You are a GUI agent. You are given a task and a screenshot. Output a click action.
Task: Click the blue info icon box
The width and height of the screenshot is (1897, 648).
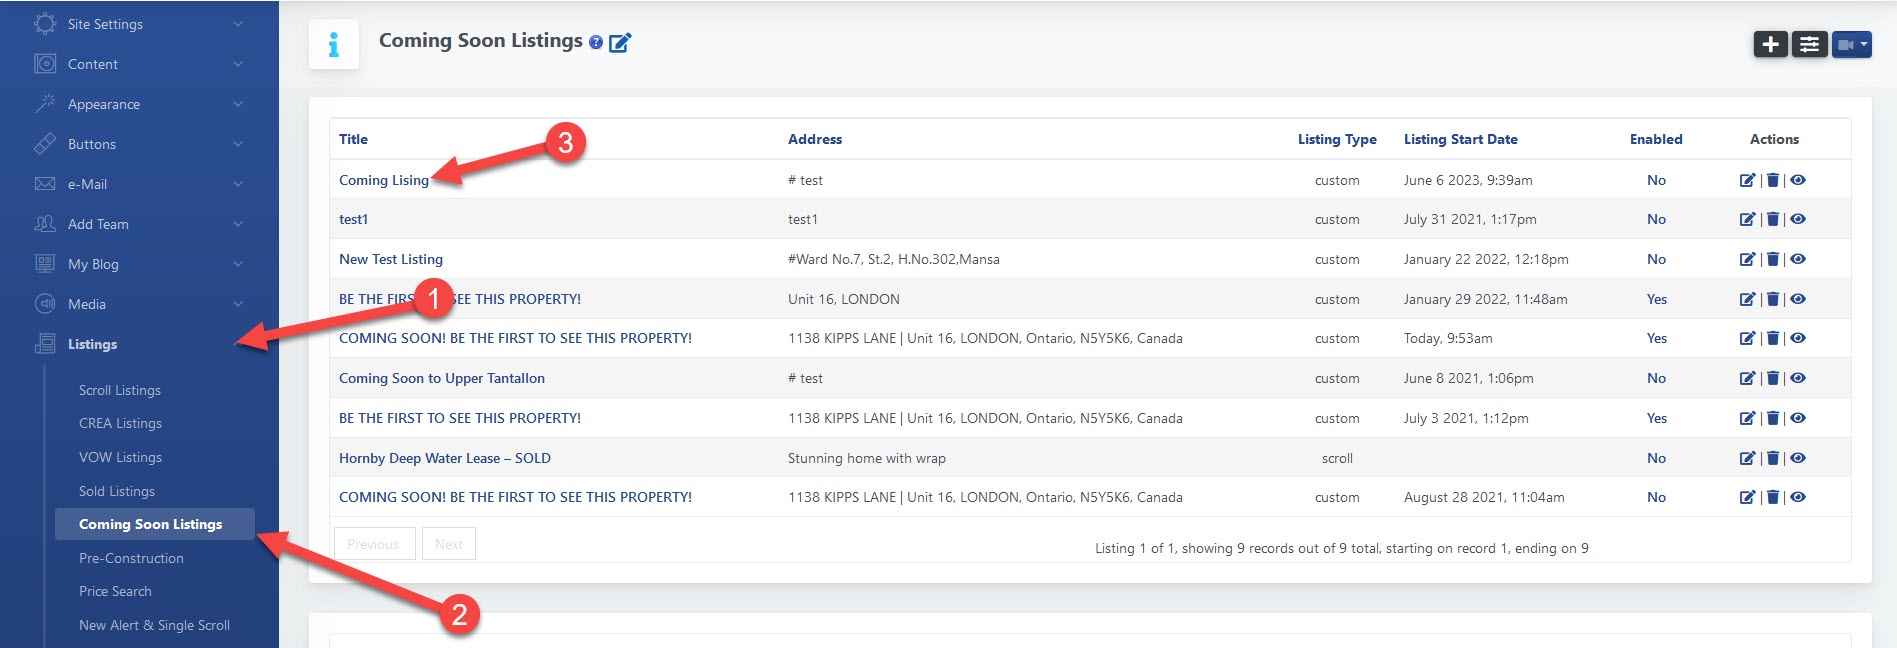pyautogui.click(x=334, y=44)
